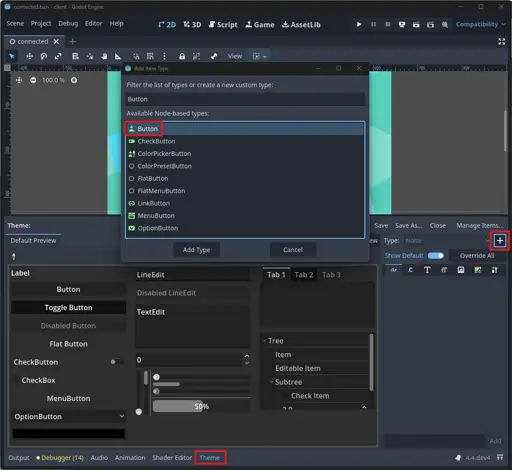Click the lock selected node icon
The width and height of the screenshot is (512, 470).
coord(182,56)
